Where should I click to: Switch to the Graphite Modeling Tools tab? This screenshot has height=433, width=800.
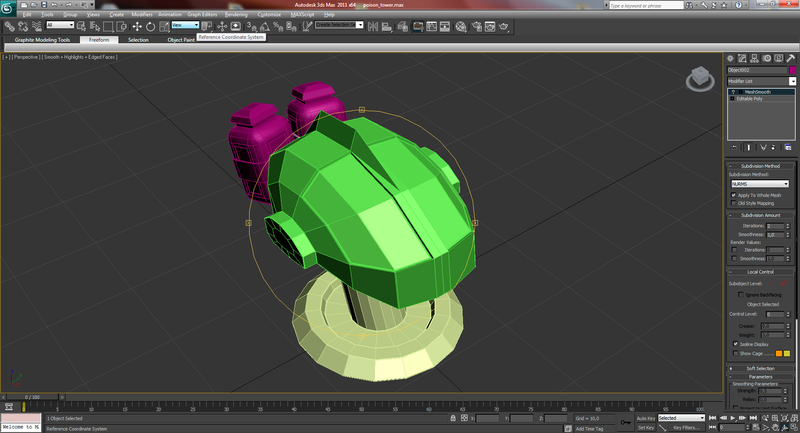(x=42, y=39)
